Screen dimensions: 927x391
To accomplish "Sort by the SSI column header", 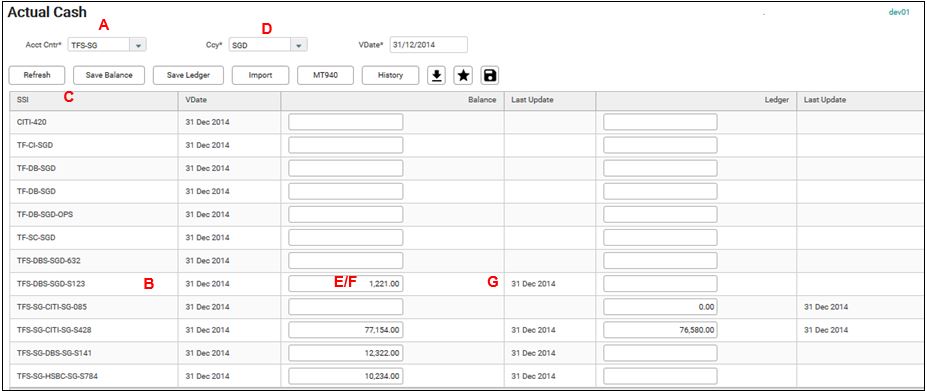I will pos(94,101).
